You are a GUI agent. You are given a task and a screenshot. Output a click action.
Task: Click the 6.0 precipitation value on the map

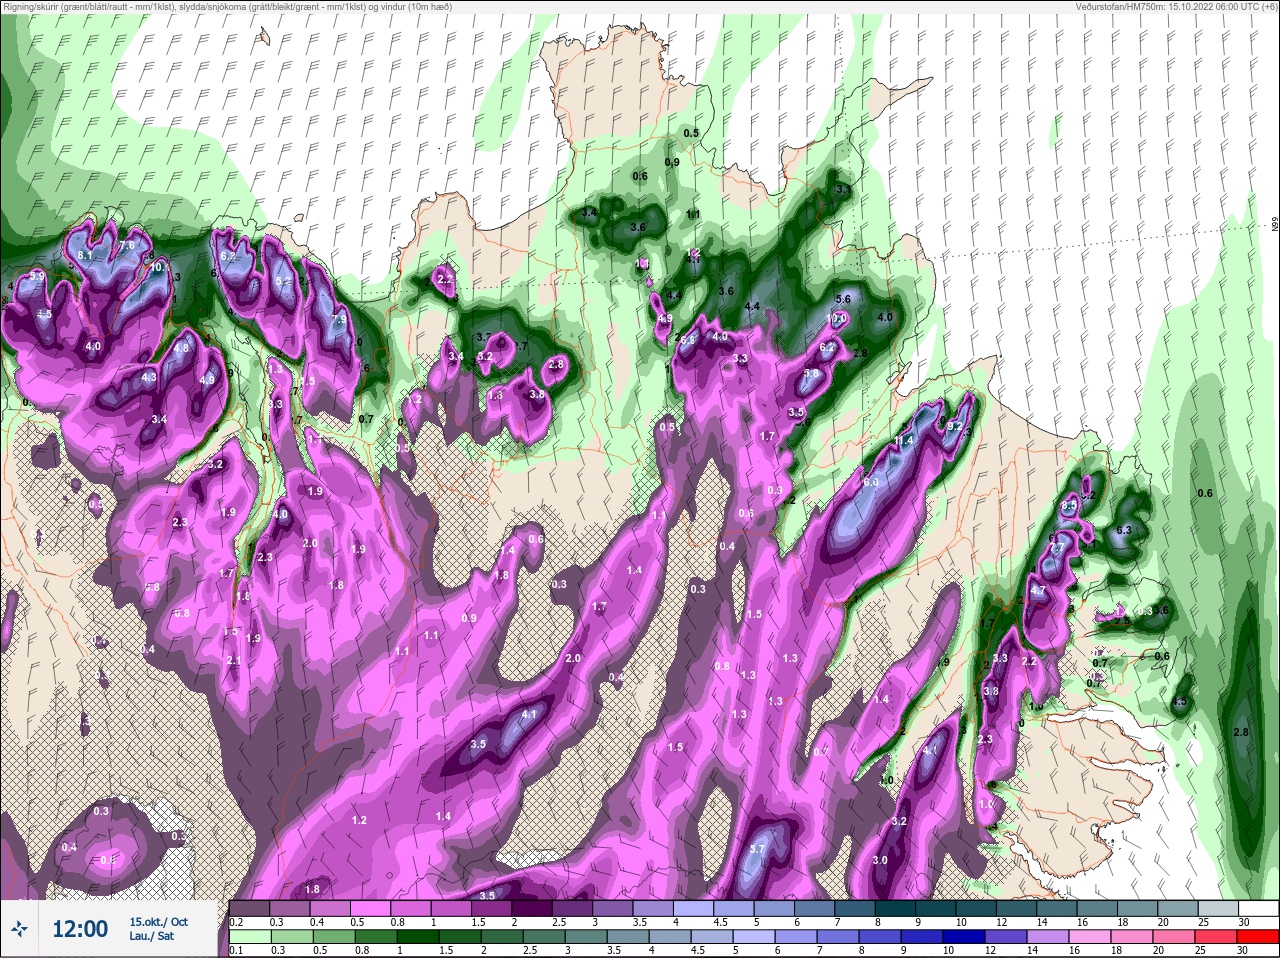(x=871, y=482)
